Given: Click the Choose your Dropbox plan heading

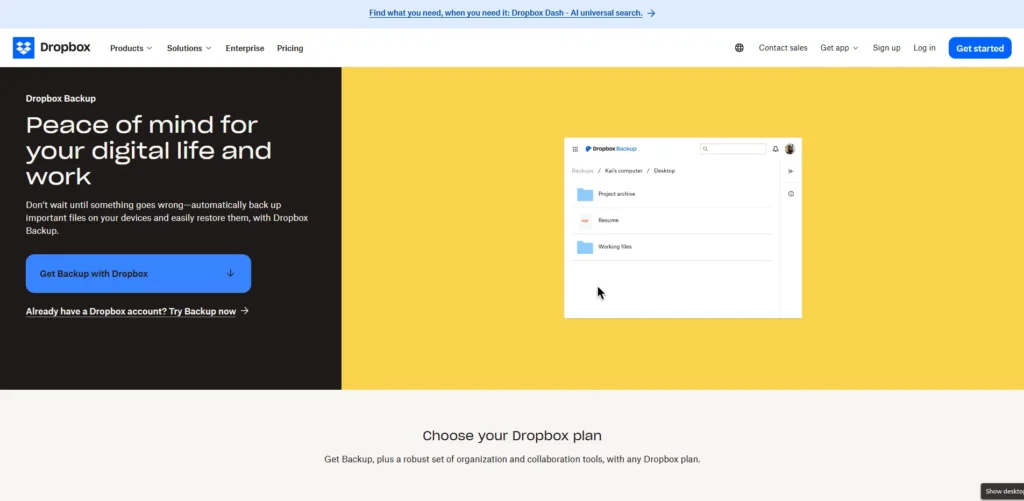Looking at the screenshot, I should [512, 436].
